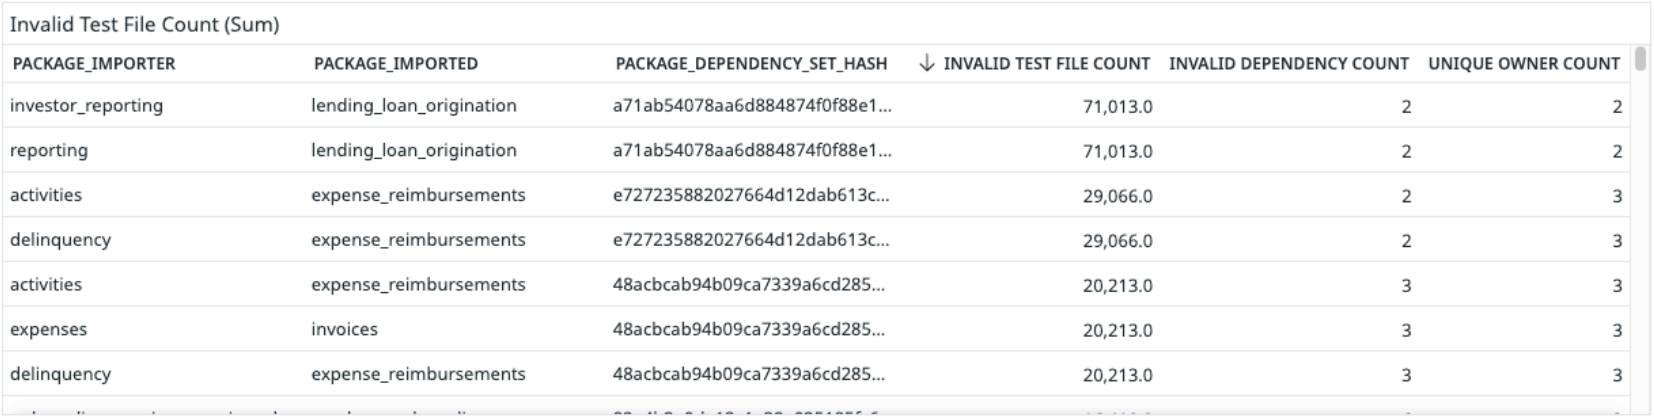Sort by PACKAGE_IMPORTED column header
The width and height of the screenshot is (1654, 420).
[x=396, y=64]
